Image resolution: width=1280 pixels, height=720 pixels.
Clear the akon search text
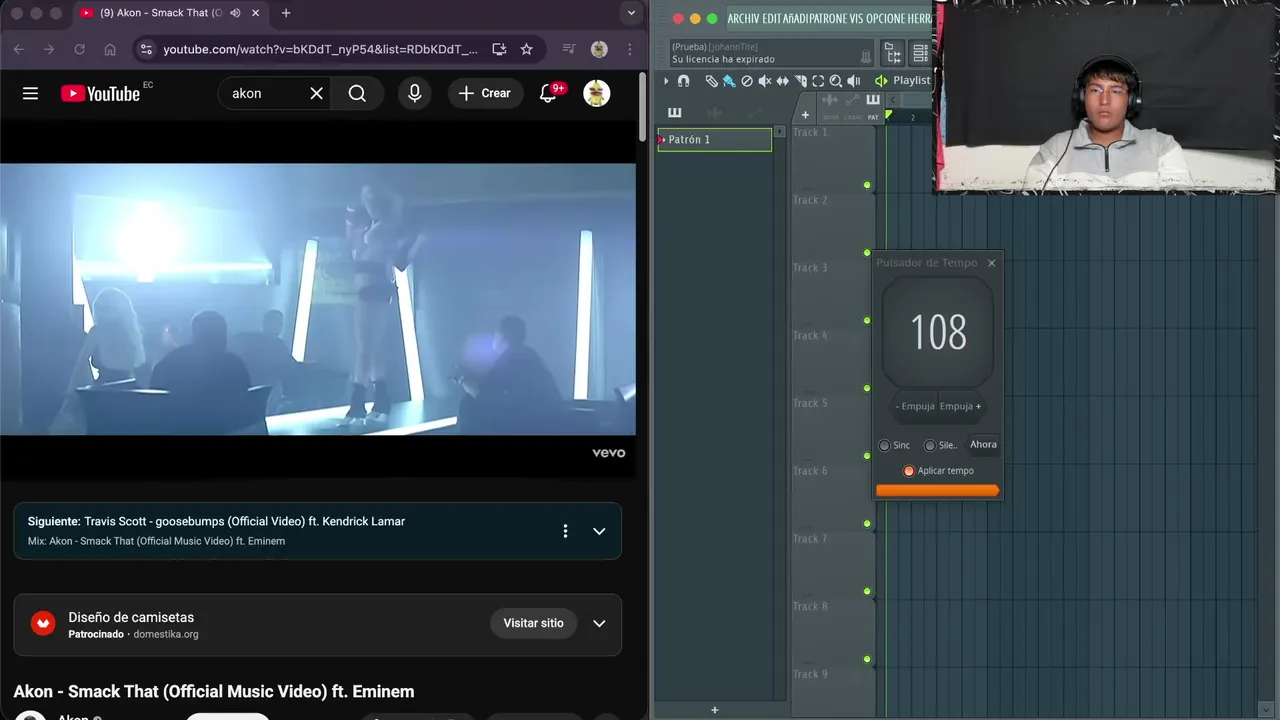coord(316,93)
